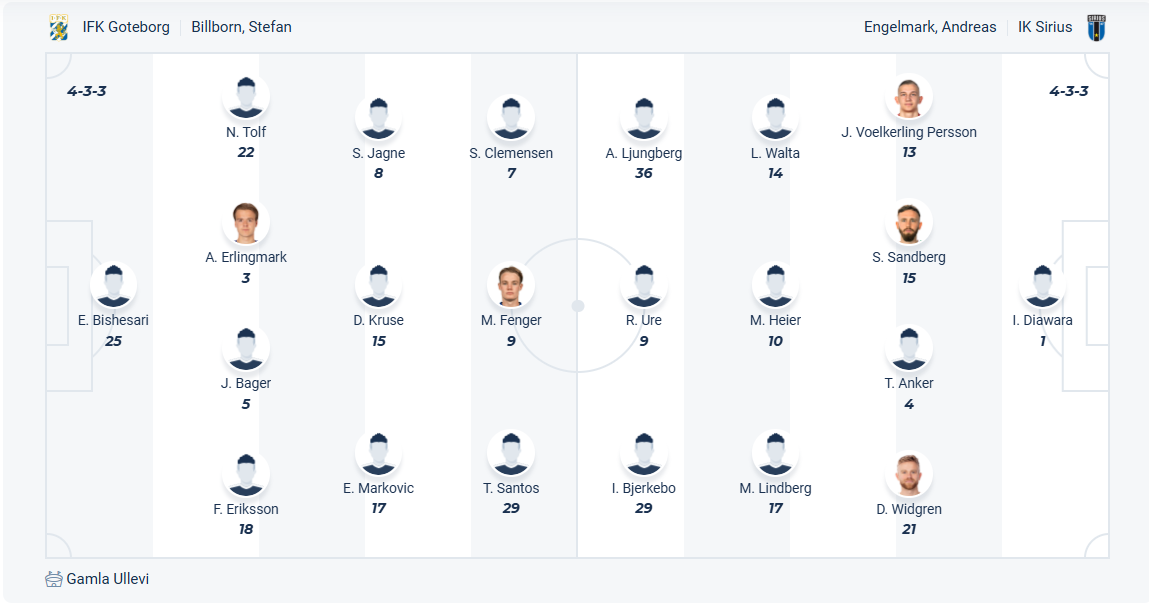Click the IK Sirius club crest

(x=1097, y=27)
